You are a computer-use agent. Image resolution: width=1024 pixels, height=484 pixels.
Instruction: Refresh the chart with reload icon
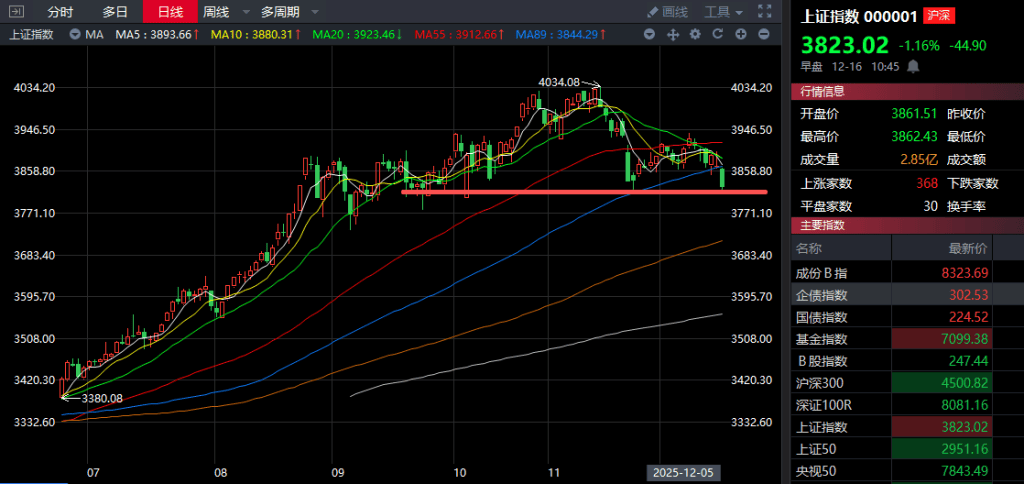(x=718, y=35)
